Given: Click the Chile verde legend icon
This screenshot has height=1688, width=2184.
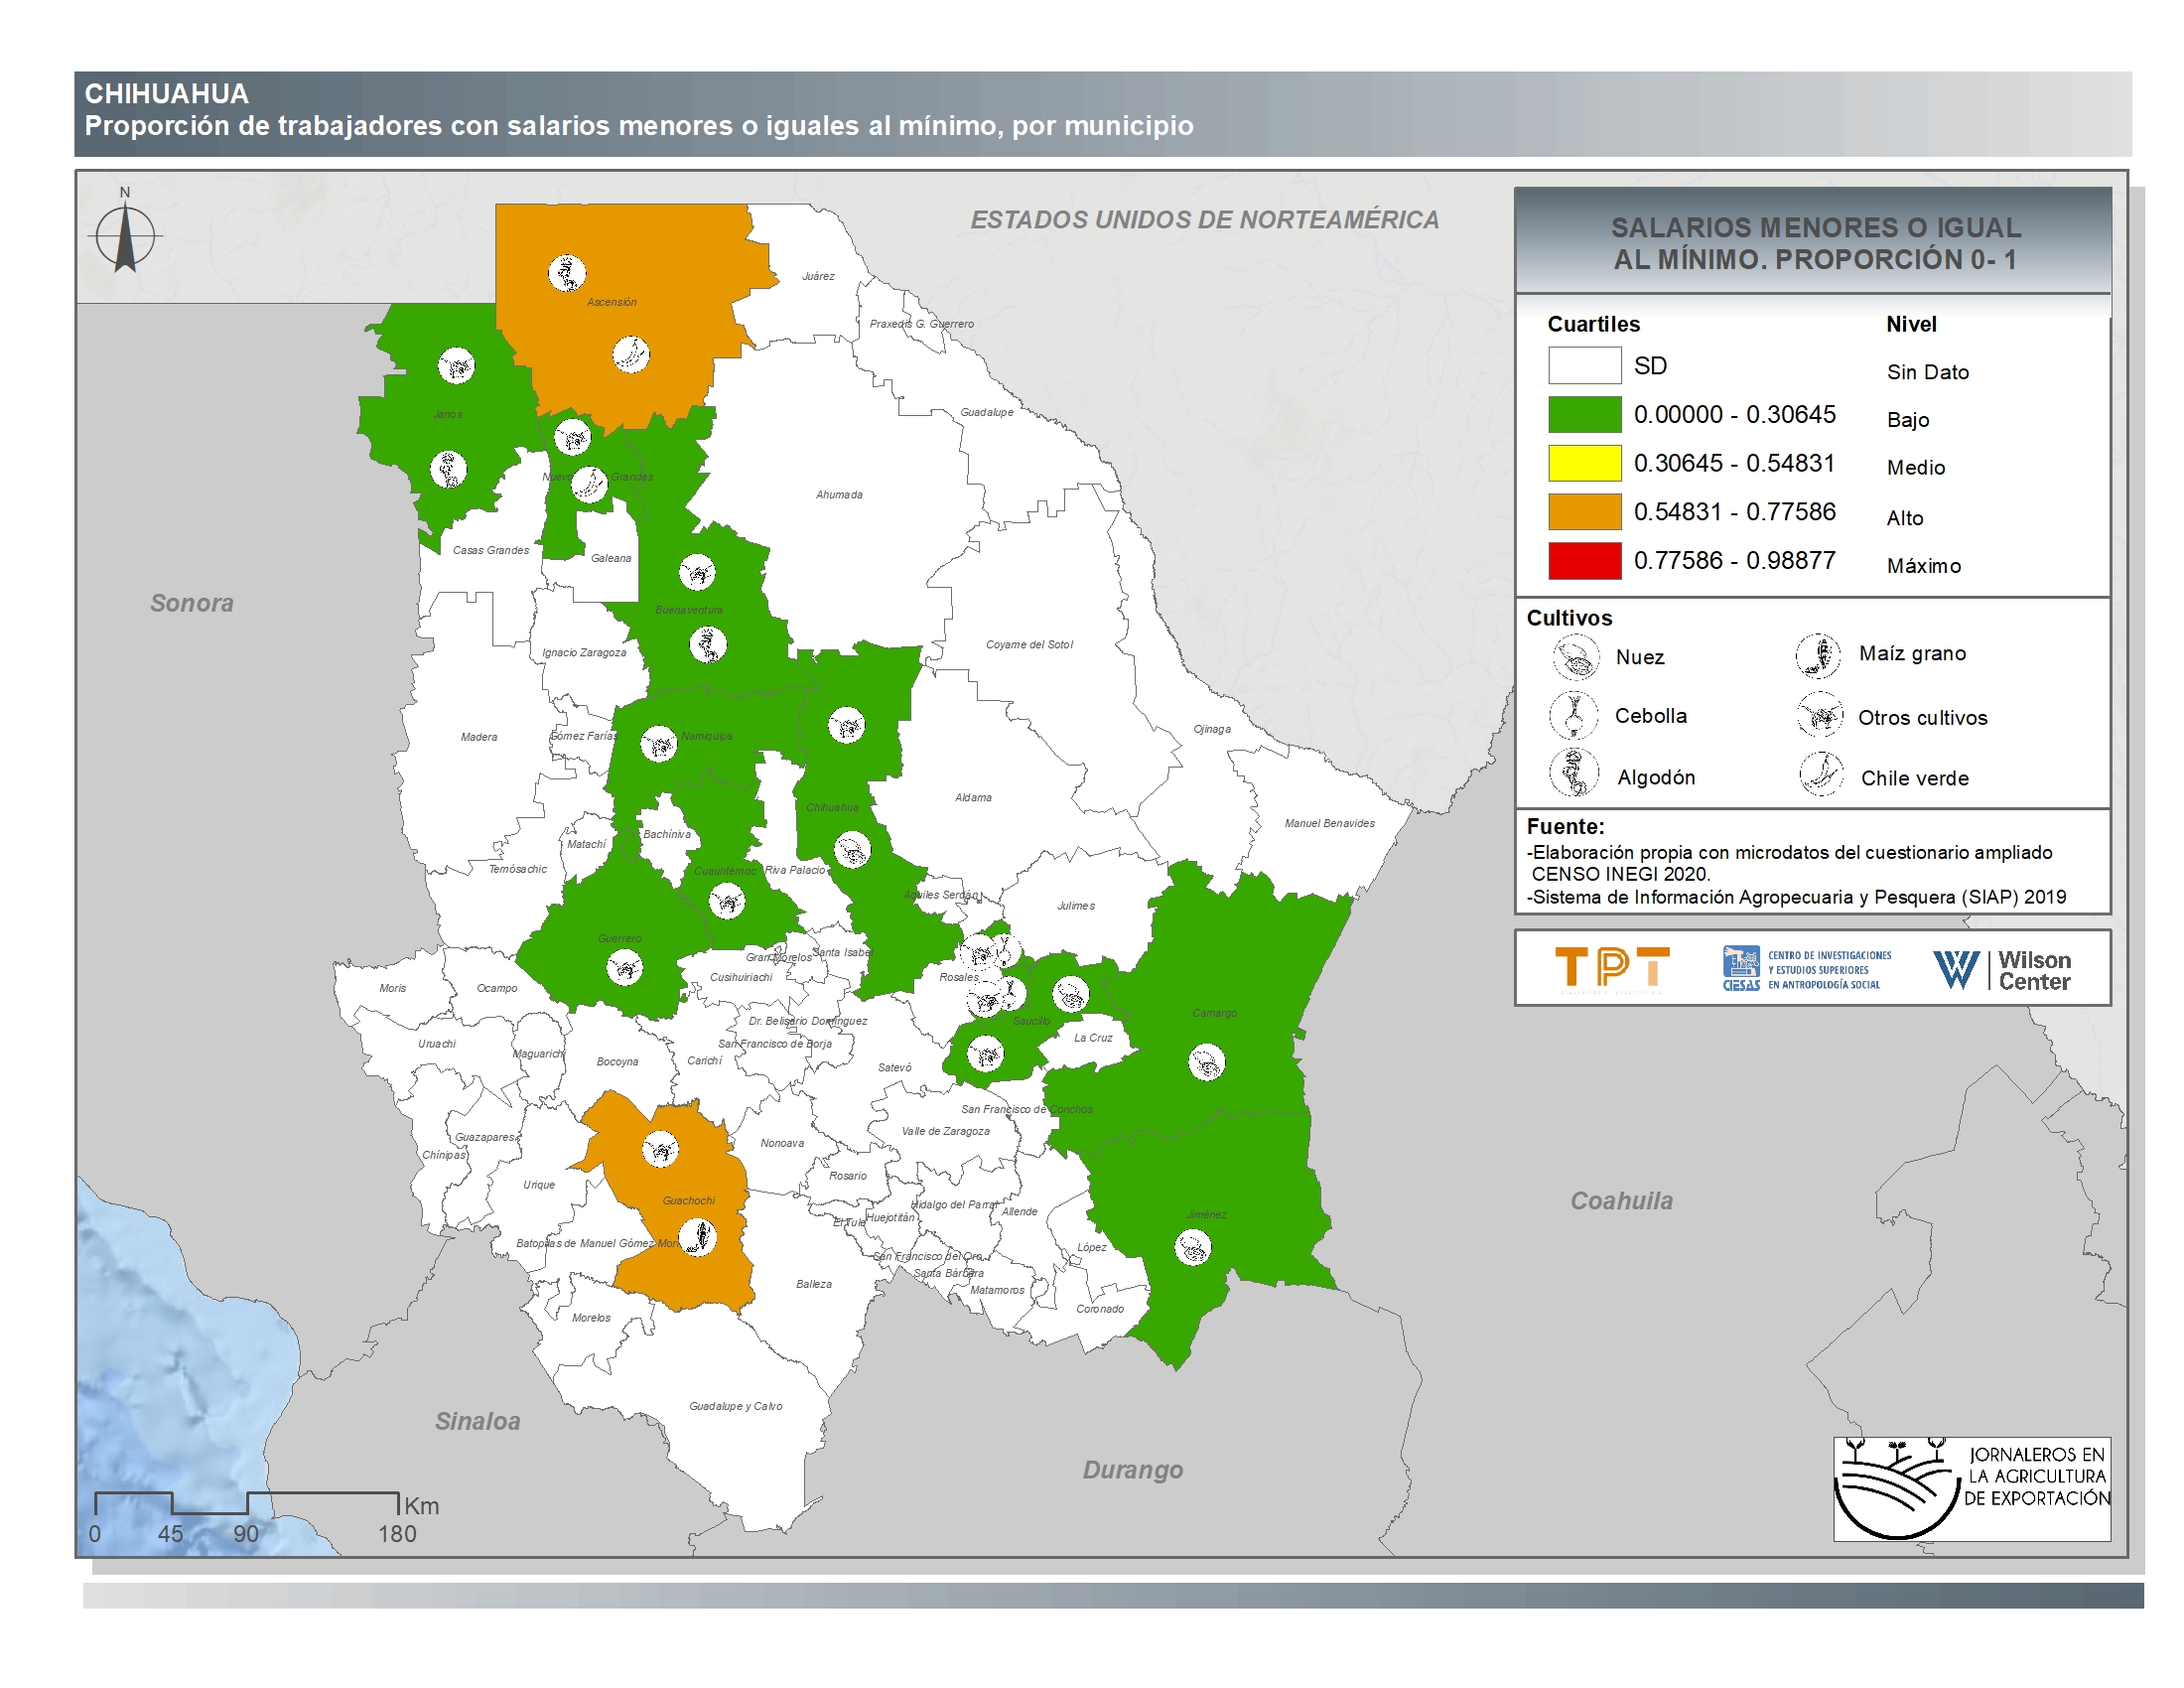Looking at the screenshot, I should click(1822, 774).
